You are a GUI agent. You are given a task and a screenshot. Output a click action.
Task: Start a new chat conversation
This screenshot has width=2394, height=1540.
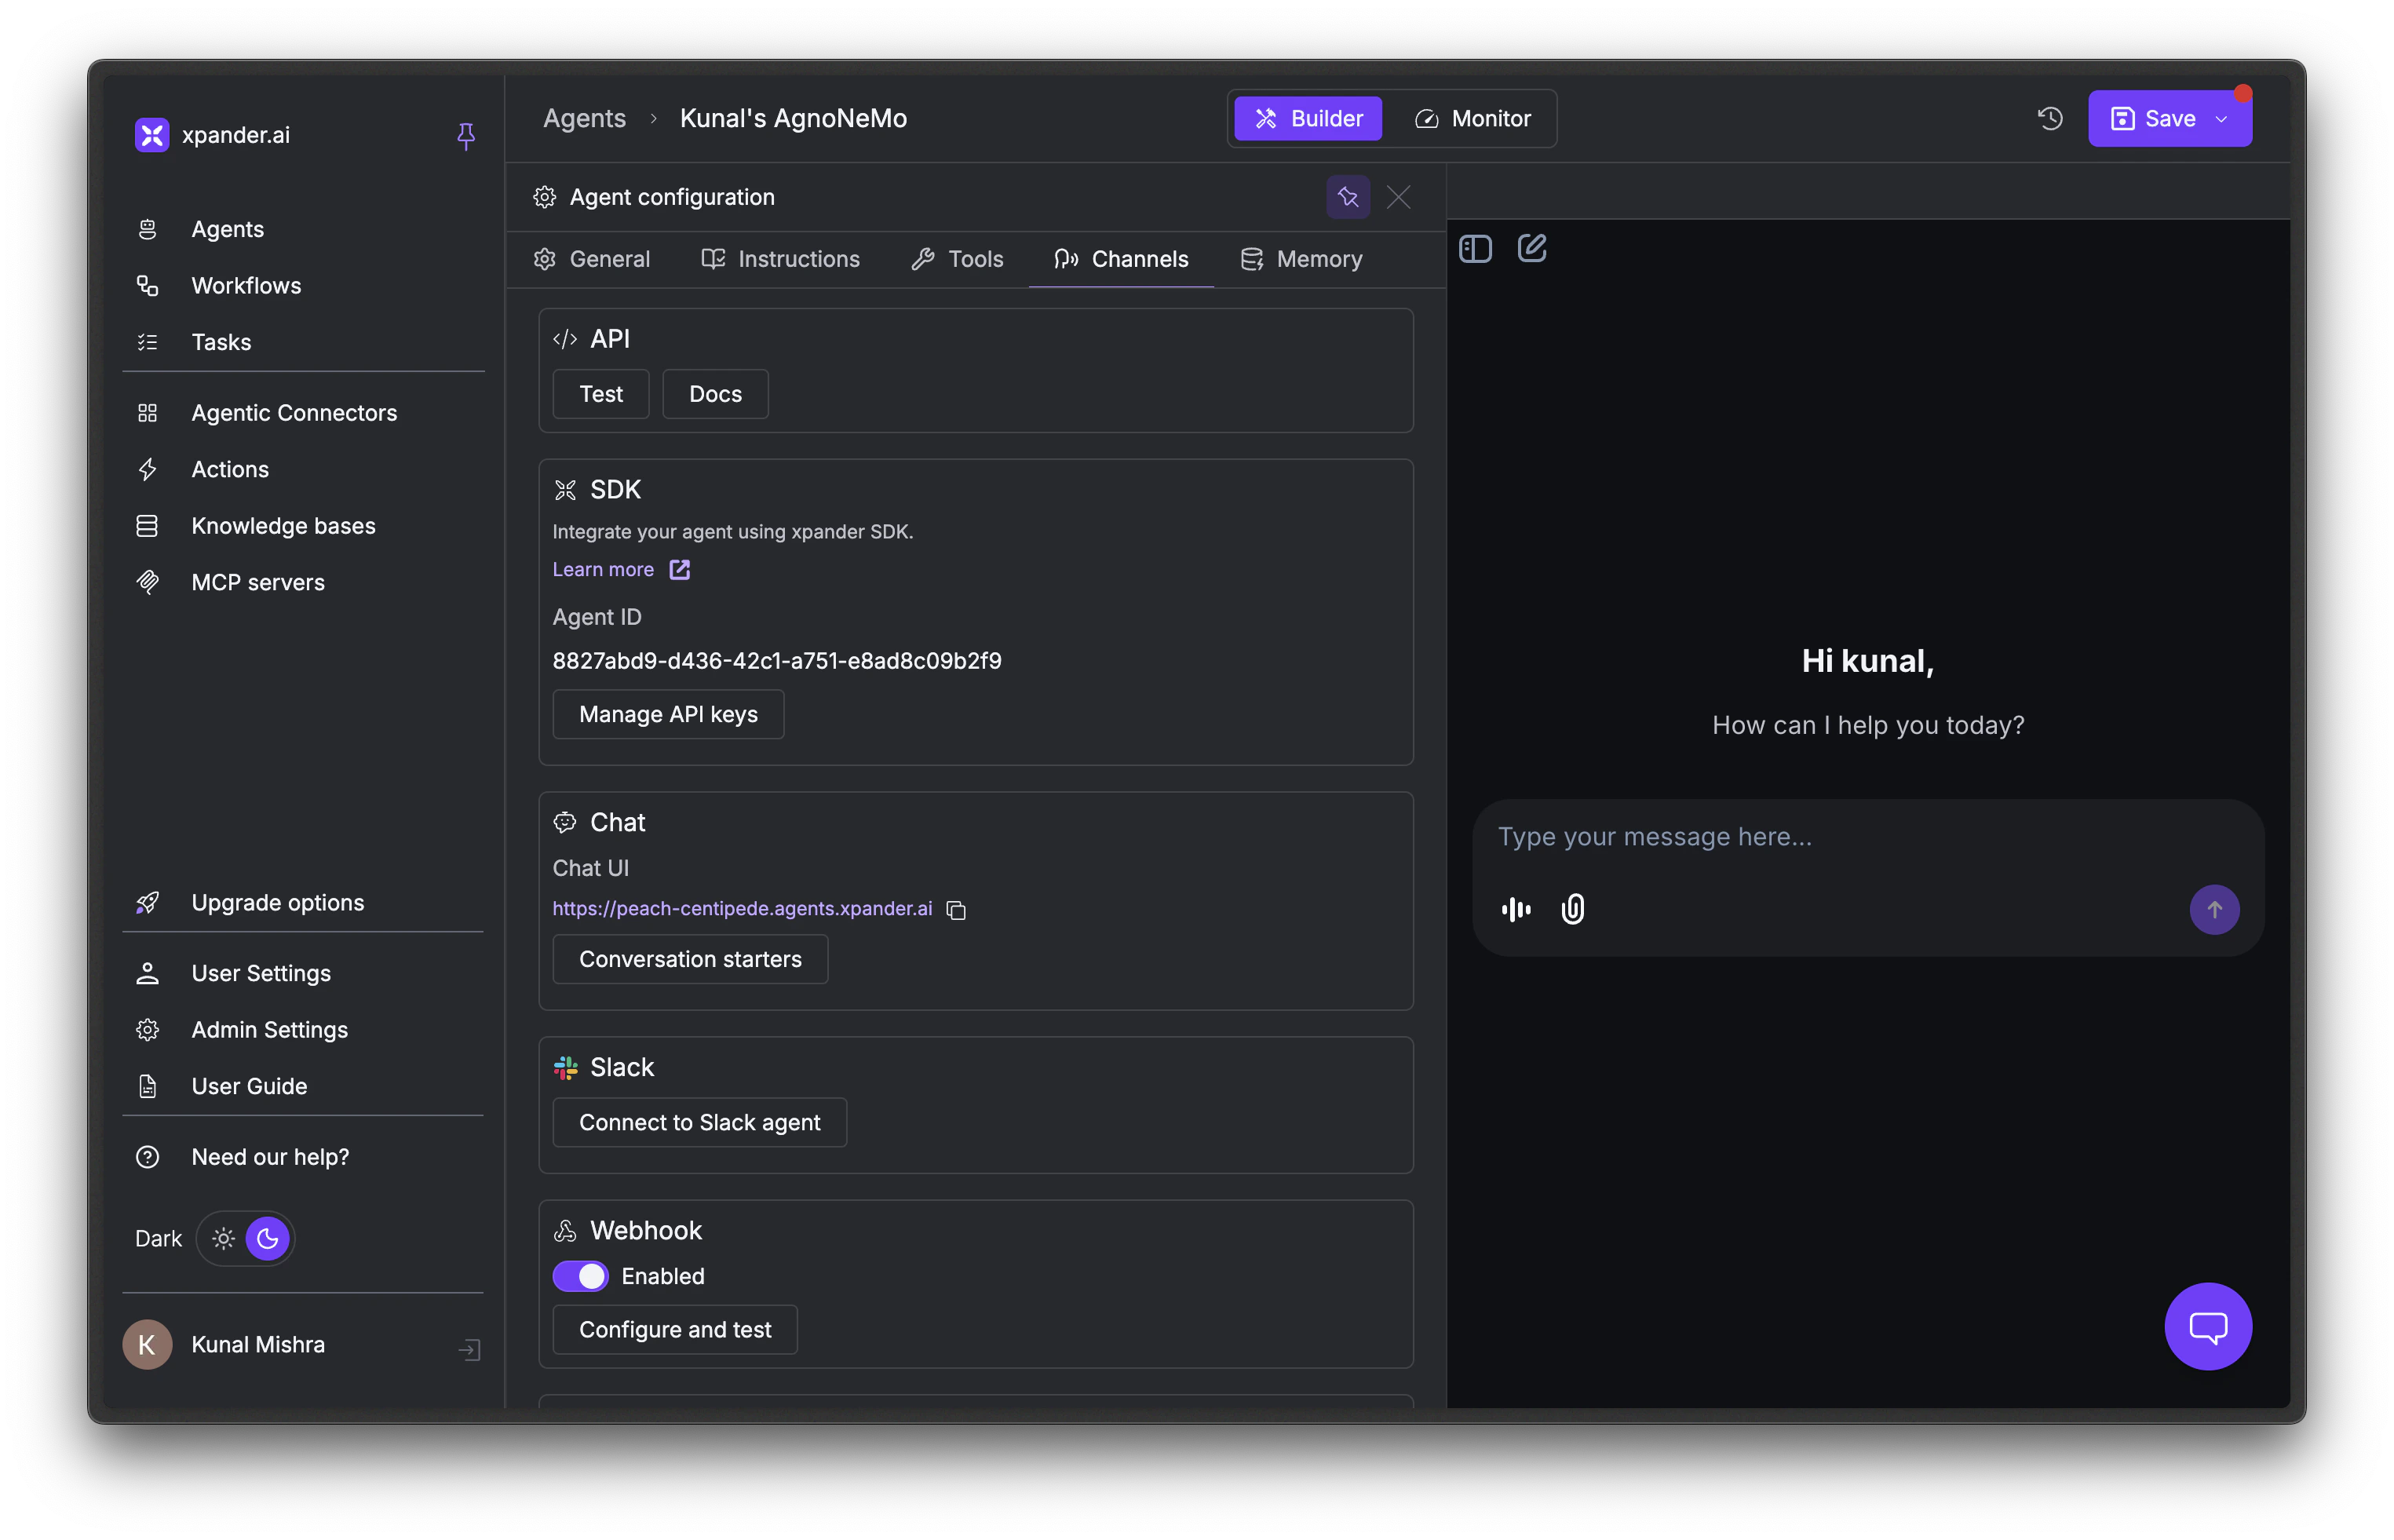1532,247
